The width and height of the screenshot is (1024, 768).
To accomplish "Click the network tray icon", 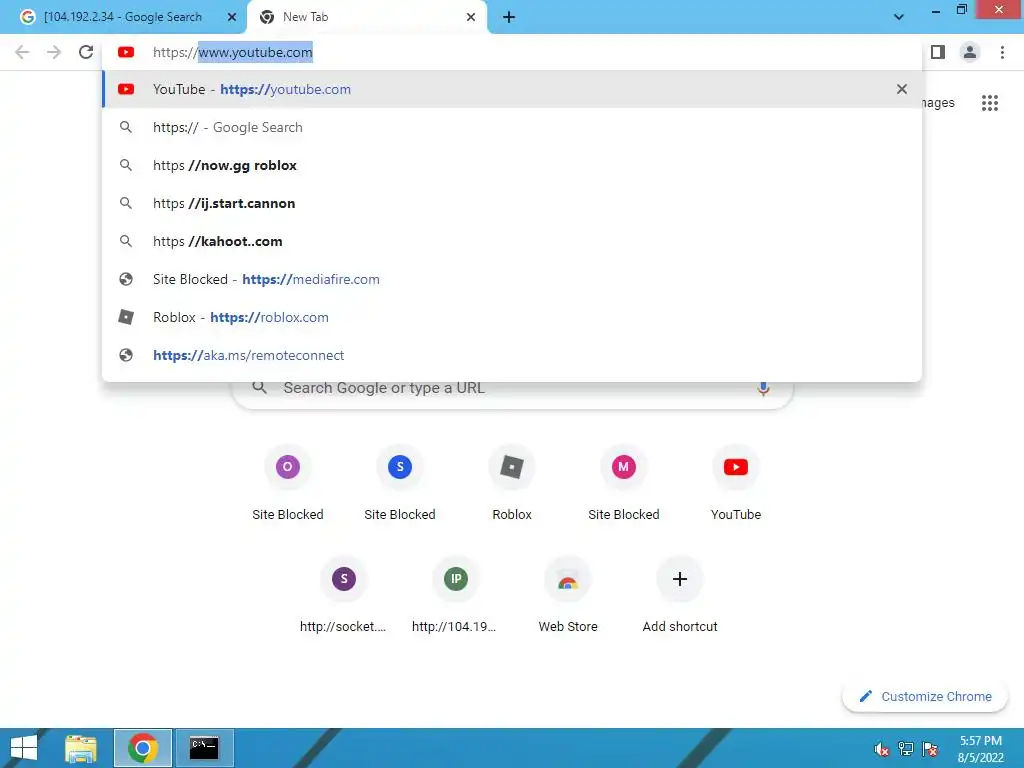I will pos(906,749).
